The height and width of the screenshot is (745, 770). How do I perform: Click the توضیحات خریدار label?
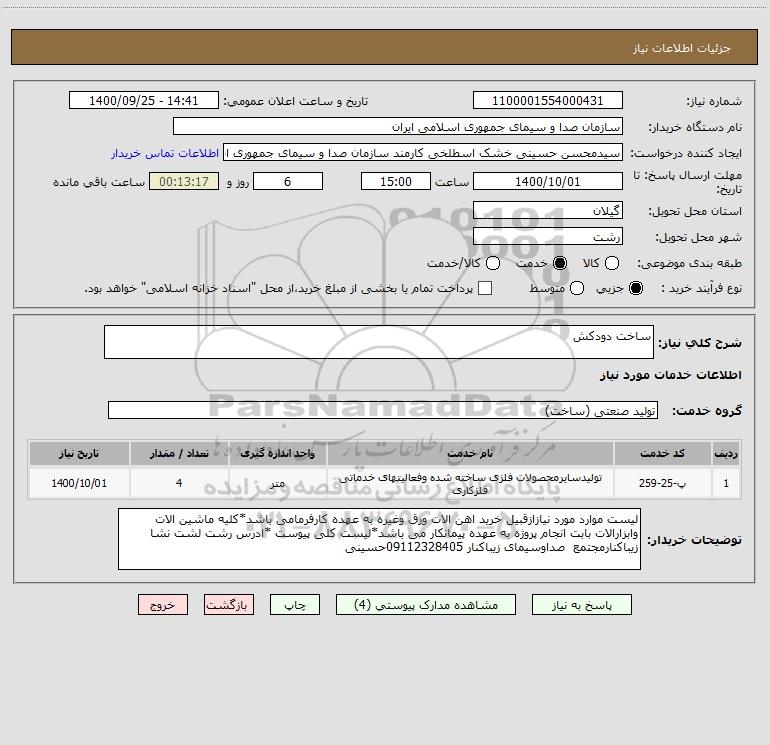tap(694, 540)
